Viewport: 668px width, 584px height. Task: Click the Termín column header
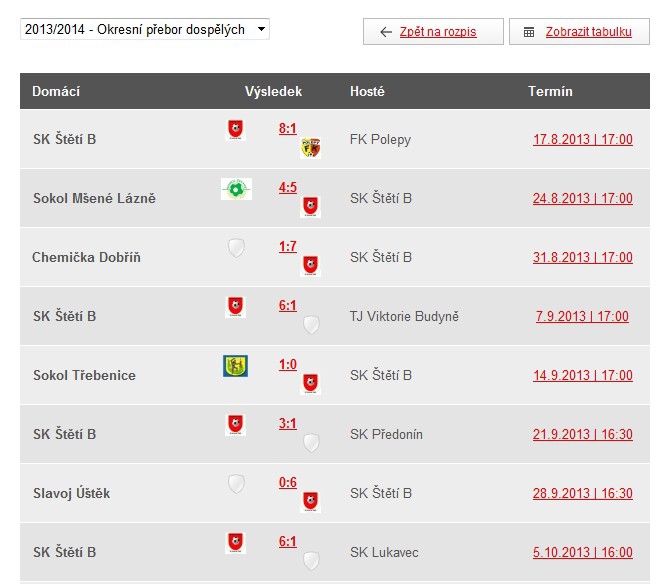tap(550, 91)
